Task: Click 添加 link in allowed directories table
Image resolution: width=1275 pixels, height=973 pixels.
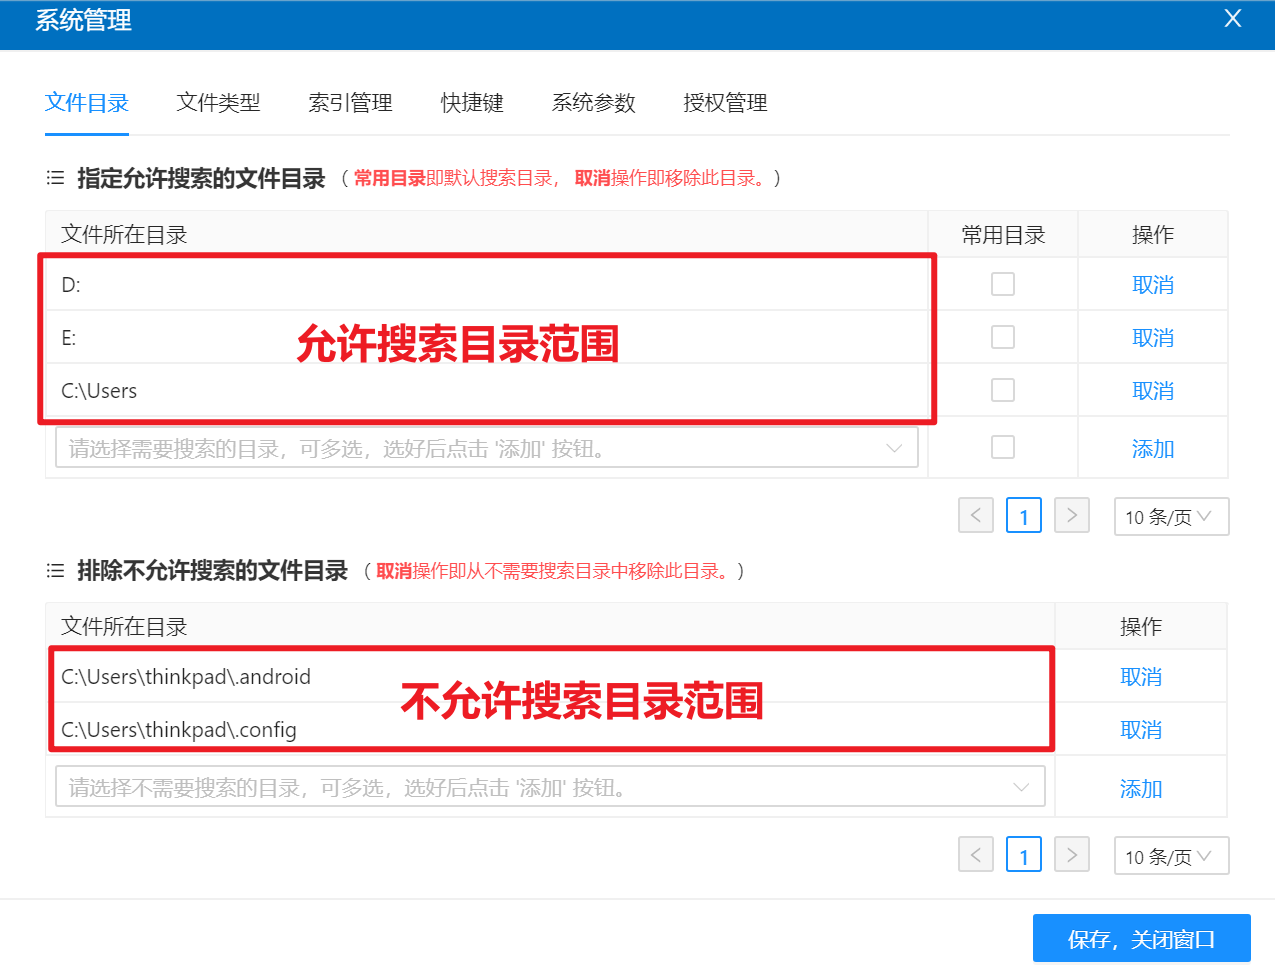Action: [x=1152, y=449]
